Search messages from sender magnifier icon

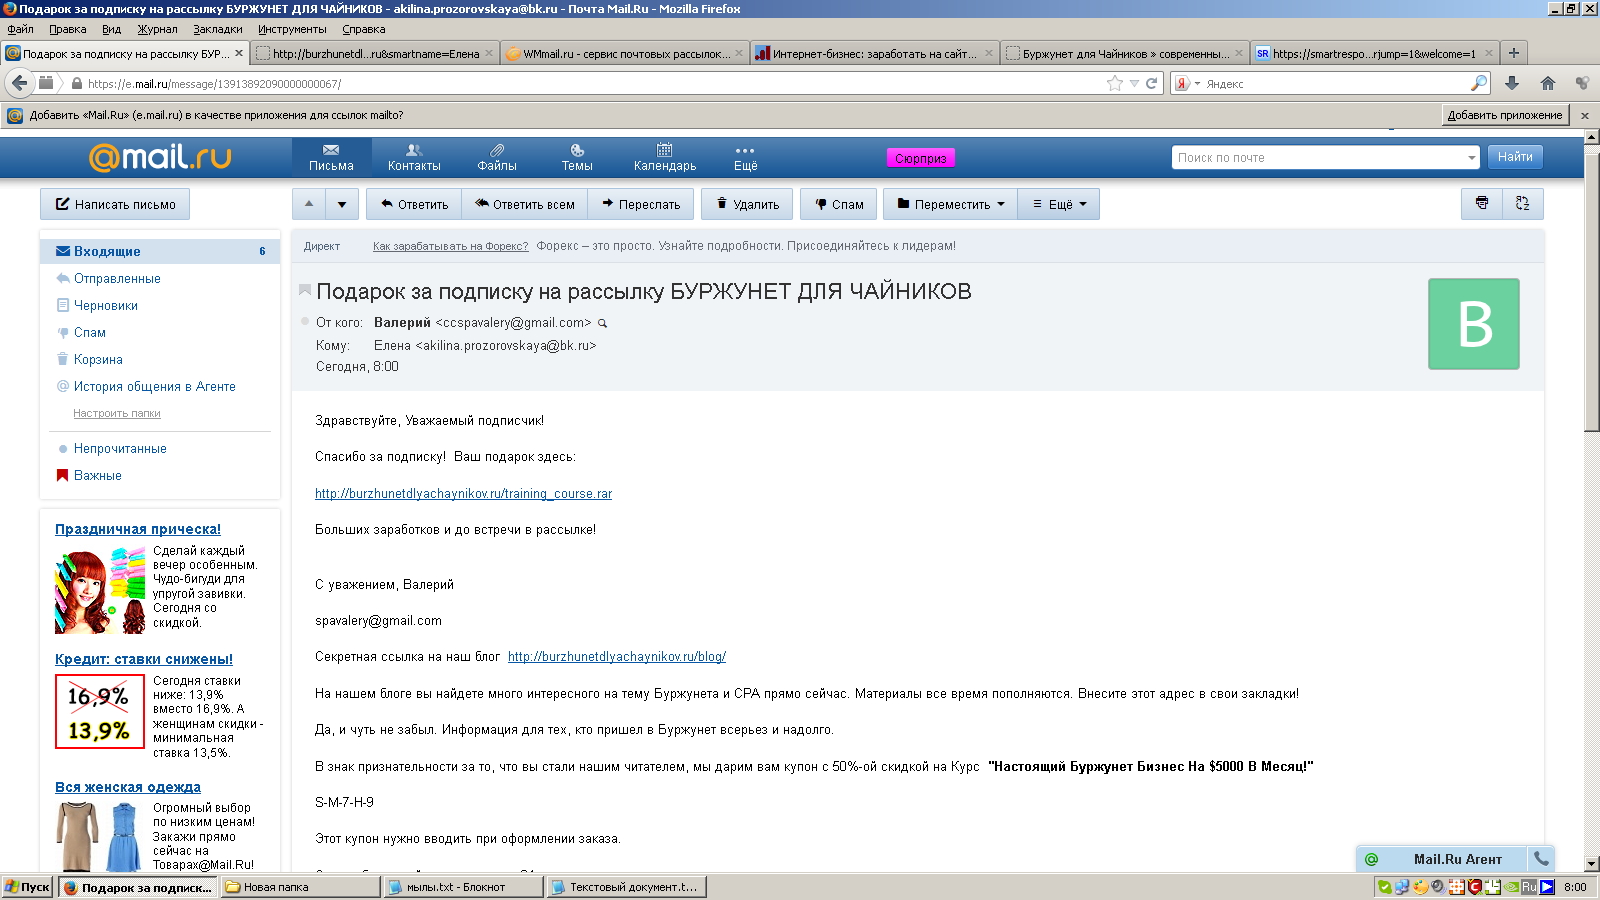pyautogui.click(x=602, y=323)
